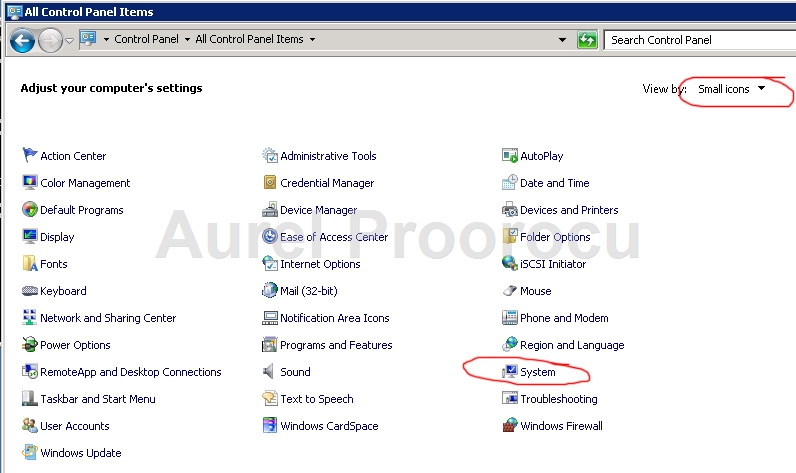Open the Action Center flag icon
The image size is (796, 473).
click(29, 155)
